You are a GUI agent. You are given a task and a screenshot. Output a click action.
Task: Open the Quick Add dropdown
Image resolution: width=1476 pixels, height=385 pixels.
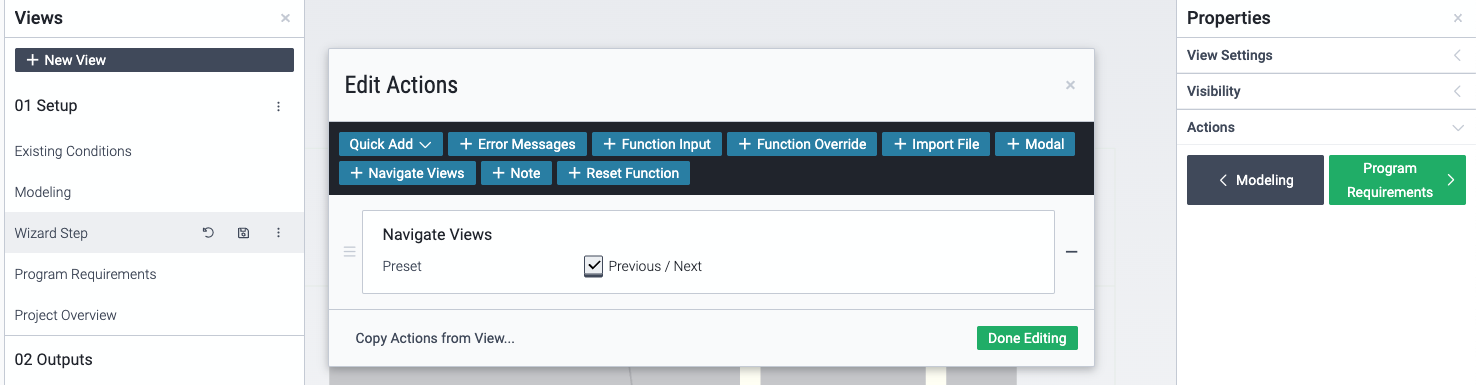coord(390,144)
